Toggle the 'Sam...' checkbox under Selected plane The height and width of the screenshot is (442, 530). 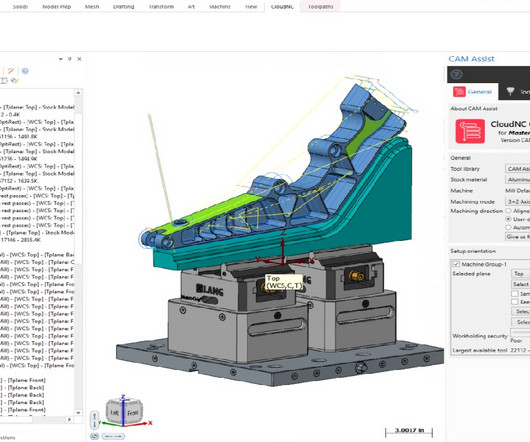click(515, 294)
